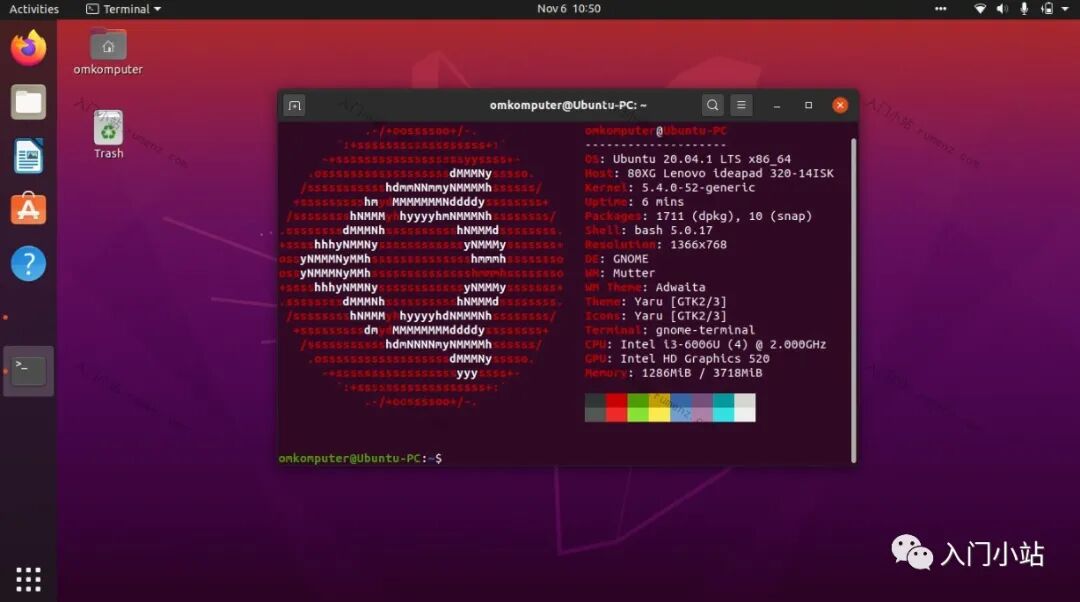
Task: Click GPU text Intel HD Graphics 520
Action: [x=695, y=359]
